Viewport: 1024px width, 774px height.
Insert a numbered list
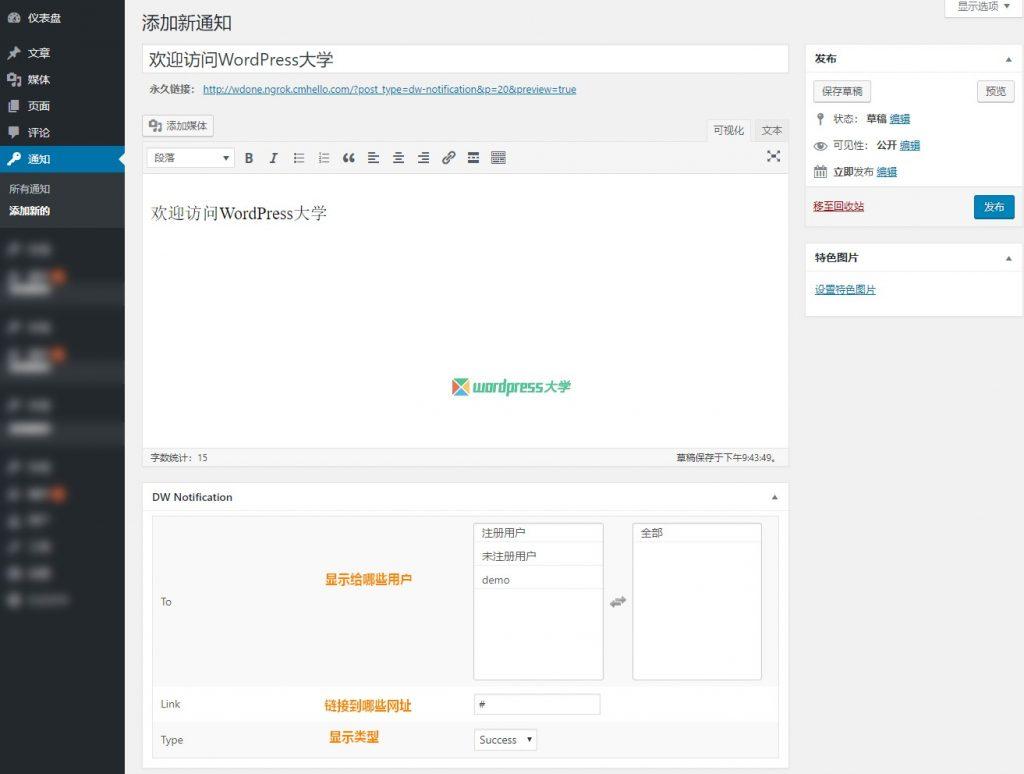pyautogui.click(x=323, y=158)
